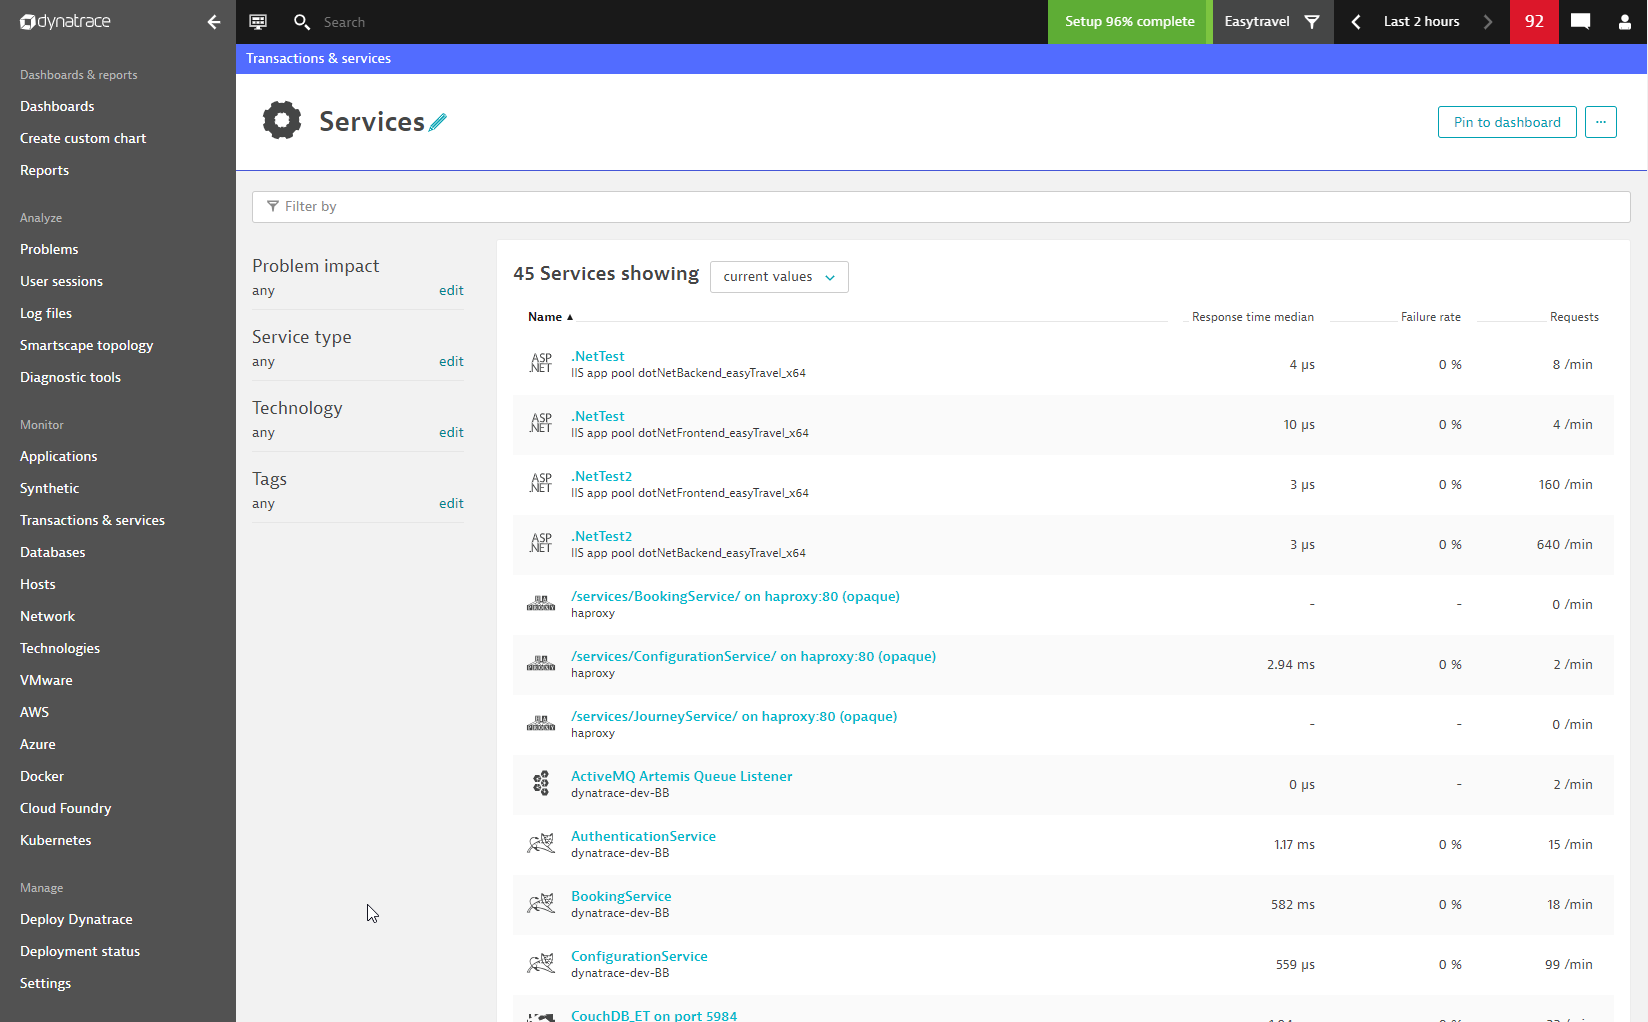Go to previous timeframe arrow
1648x1022 pixels.
(1356, 21)
